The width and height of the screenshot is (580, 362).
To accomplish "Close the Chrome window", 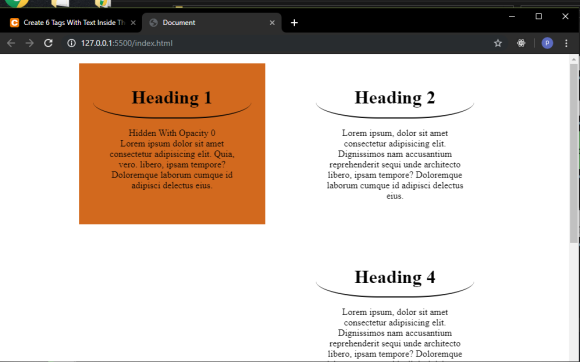I will (565, 16).
